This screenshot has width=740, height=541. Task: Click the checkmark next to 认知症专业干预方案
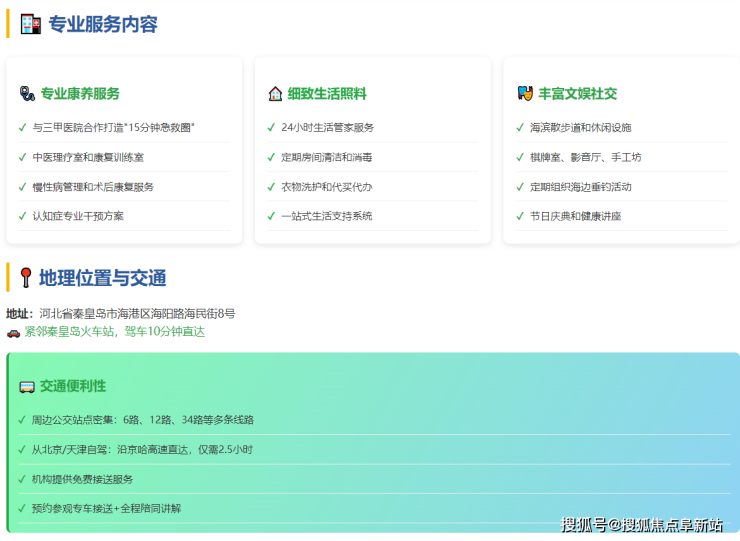pos(22,216)
